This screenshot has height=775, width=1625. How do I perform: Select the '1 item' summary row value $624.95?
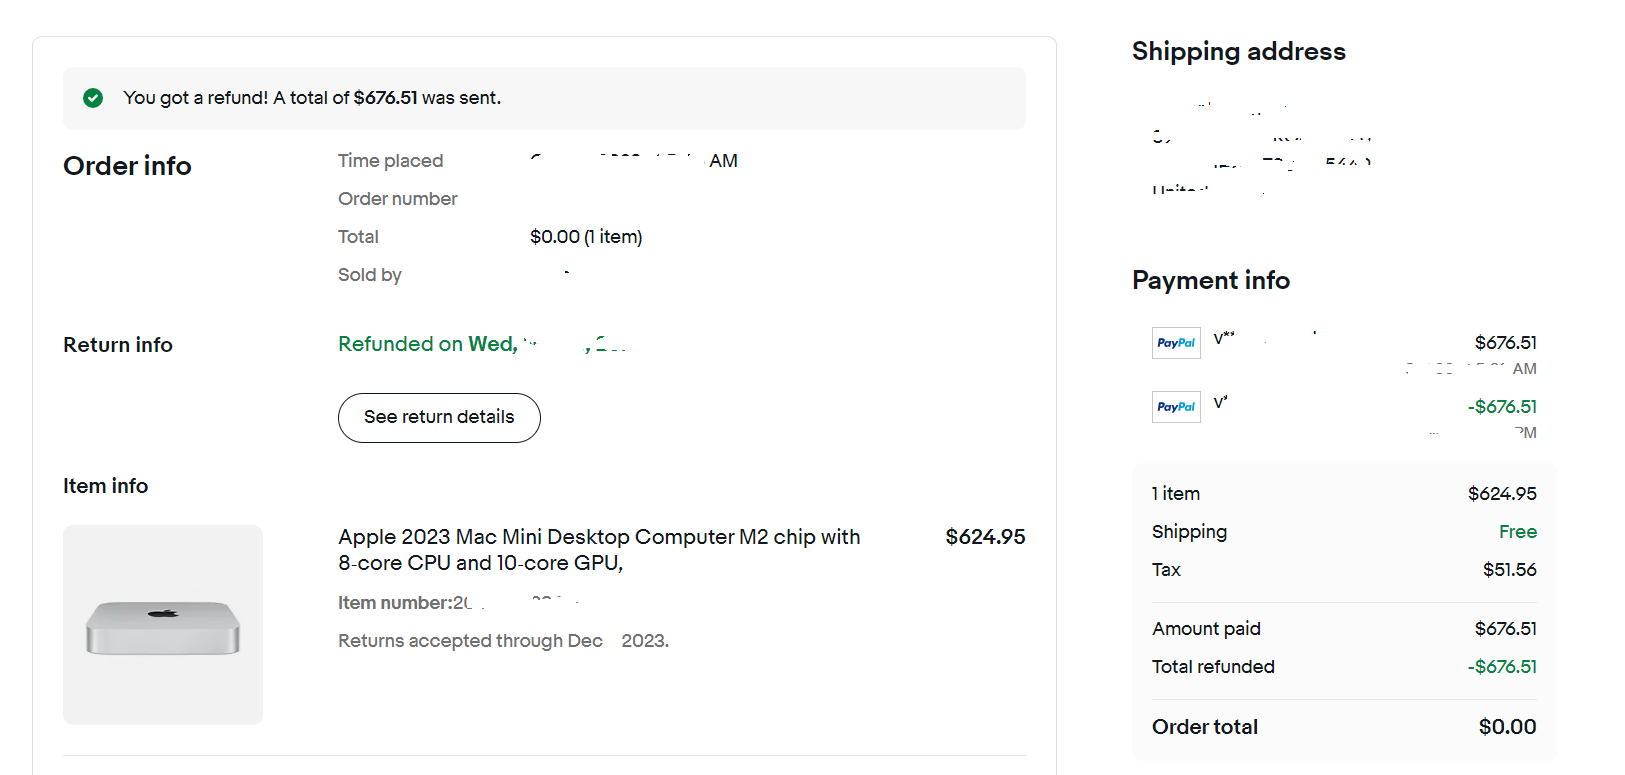pos(1502,494)
